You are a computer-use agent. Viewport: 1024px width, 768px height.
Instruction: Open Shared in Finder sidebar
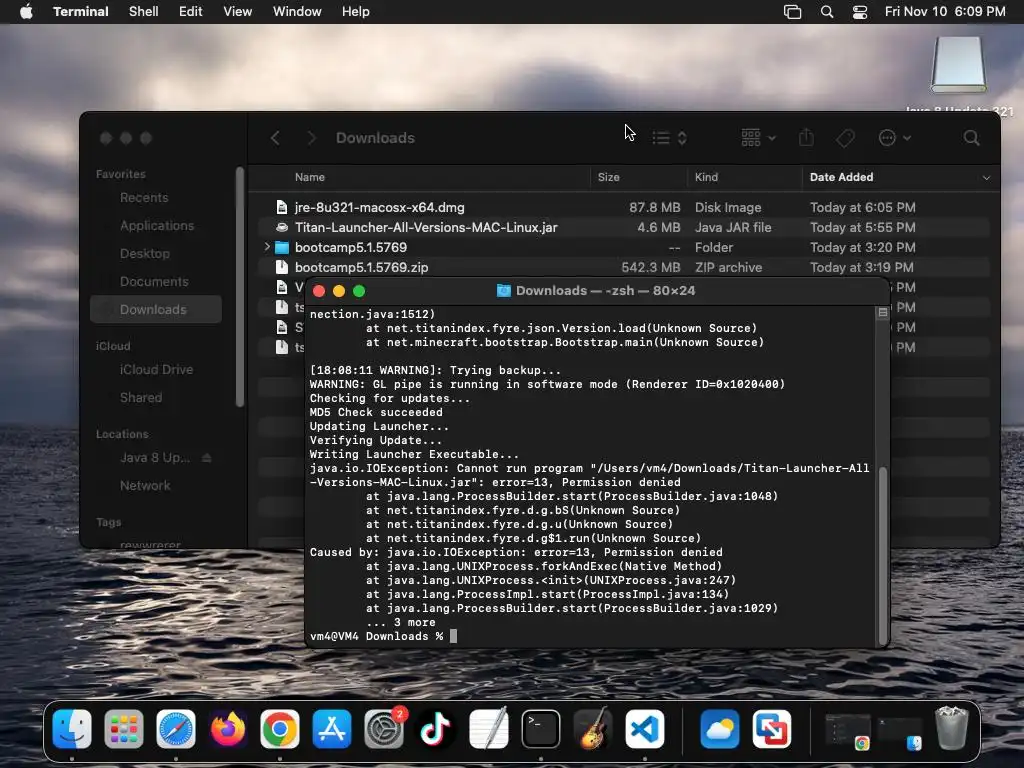[x=140, y=398]
